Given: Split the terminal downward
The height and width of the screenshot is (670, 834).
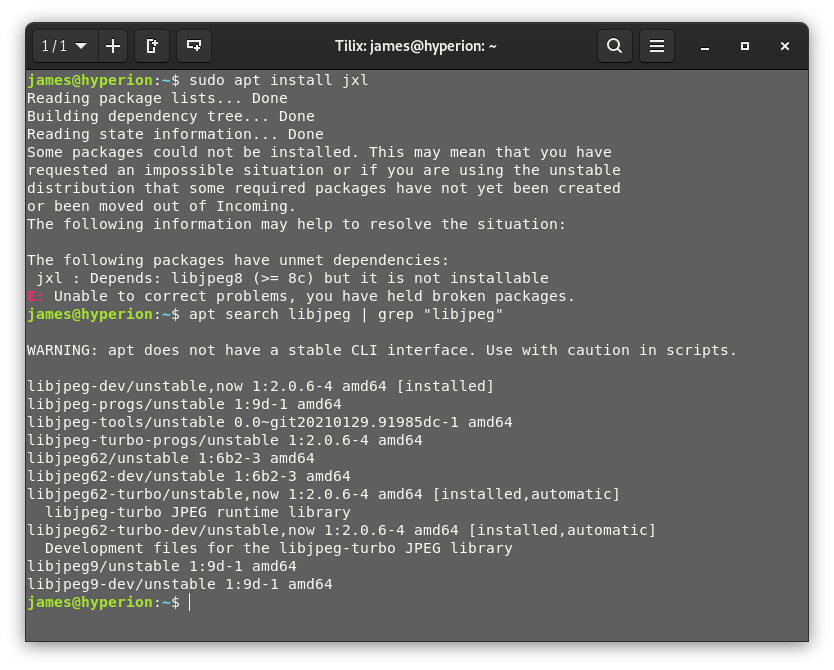Looking at the screenshot, I should (x=193, y=45).
